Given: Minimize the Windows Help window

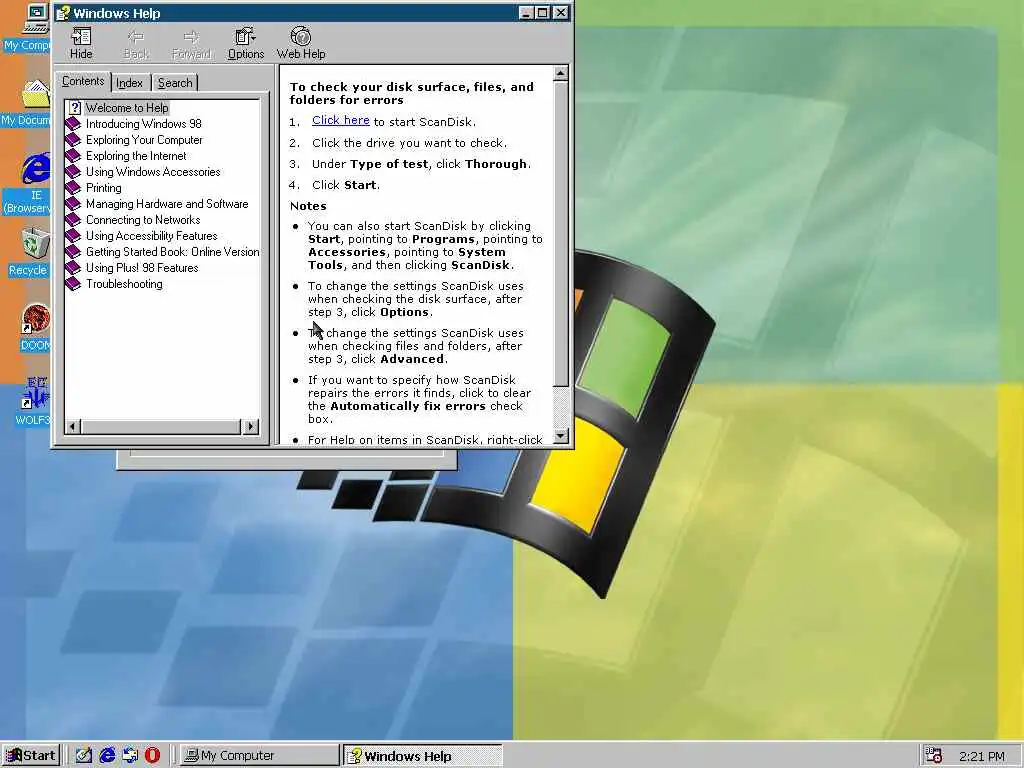Looking at the screenshot, I should pyautogui.click(x=526, y=13).
